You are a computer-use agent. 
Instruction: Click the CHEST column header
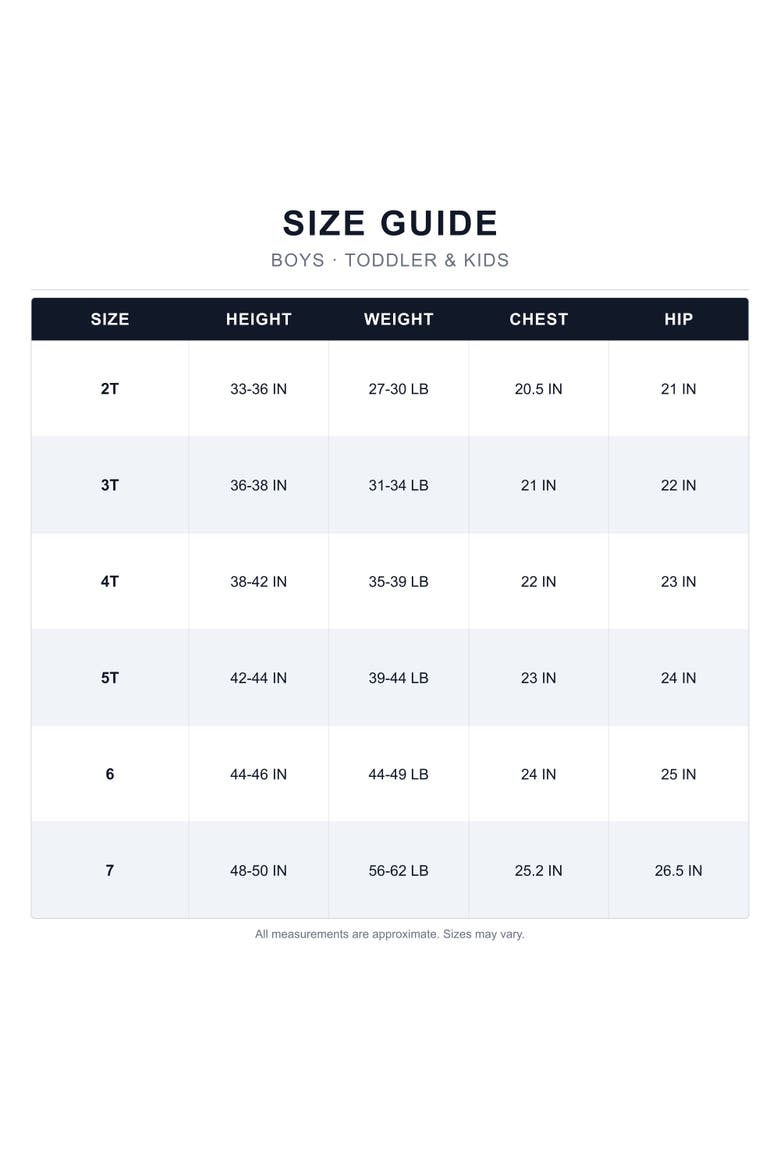click(538, 319)
